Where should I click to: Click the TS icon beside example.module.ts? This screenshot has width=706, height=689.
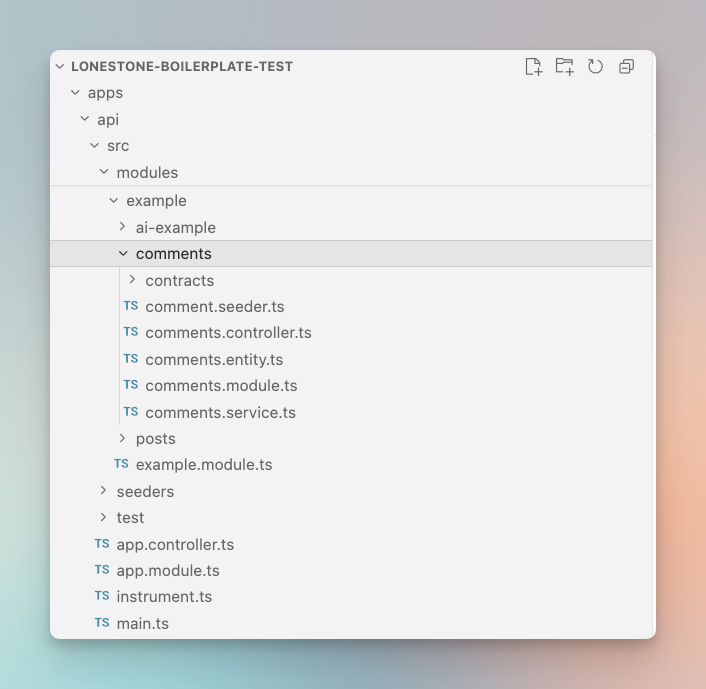[x=121, y=464]
